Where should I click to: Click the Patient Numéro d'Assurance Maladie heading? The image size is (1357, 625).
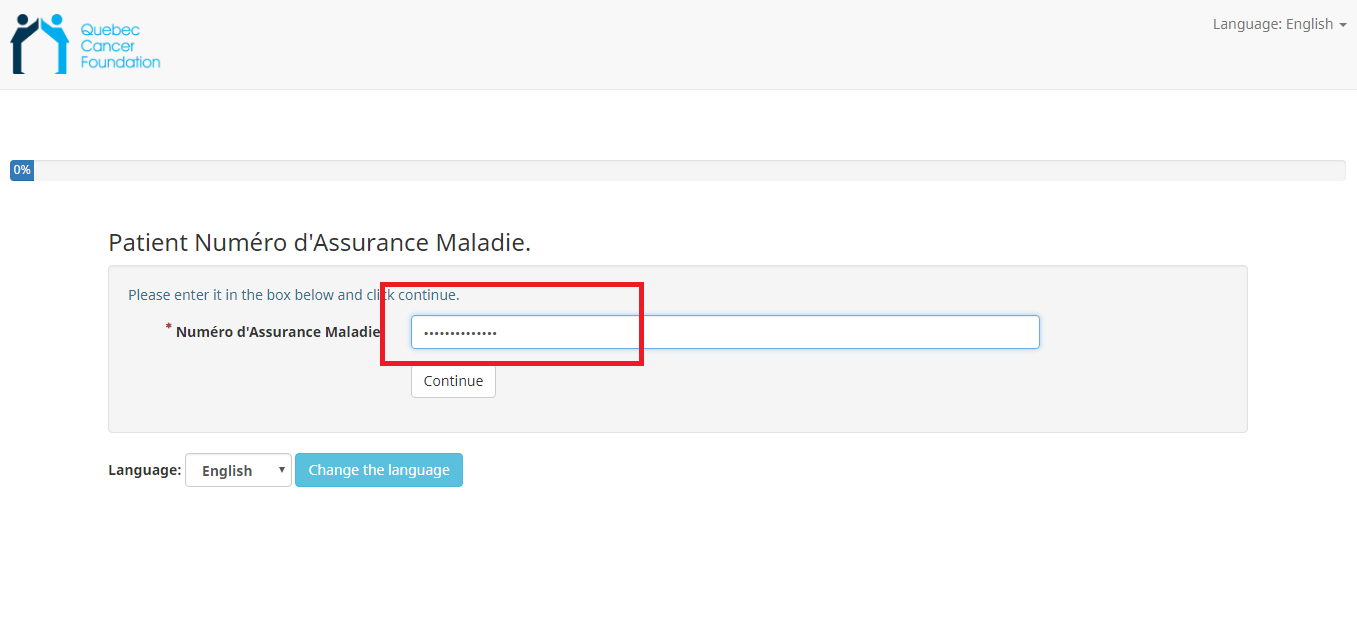click(x=319, y=243)
